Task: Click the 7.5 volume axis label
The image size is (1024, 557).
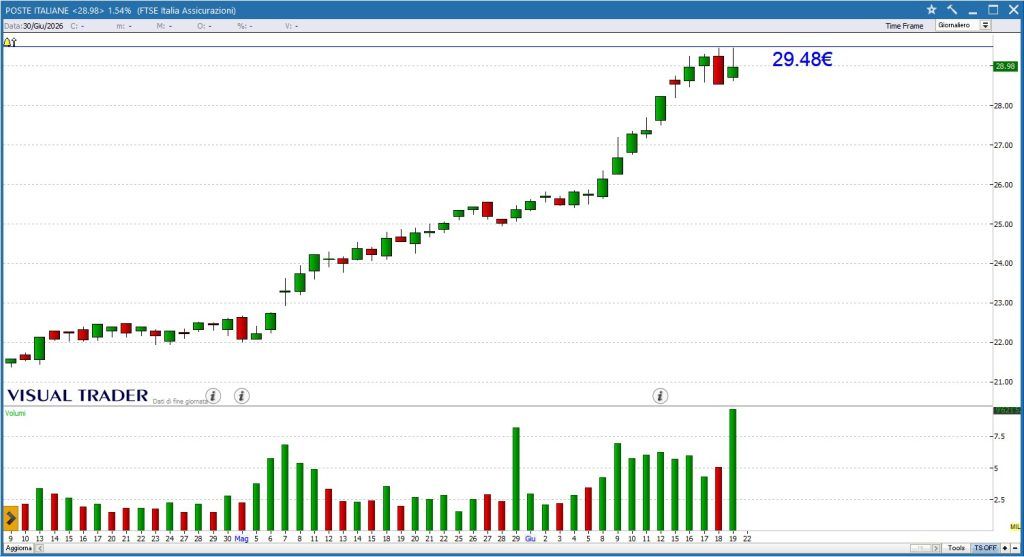Action: [999, 436]
